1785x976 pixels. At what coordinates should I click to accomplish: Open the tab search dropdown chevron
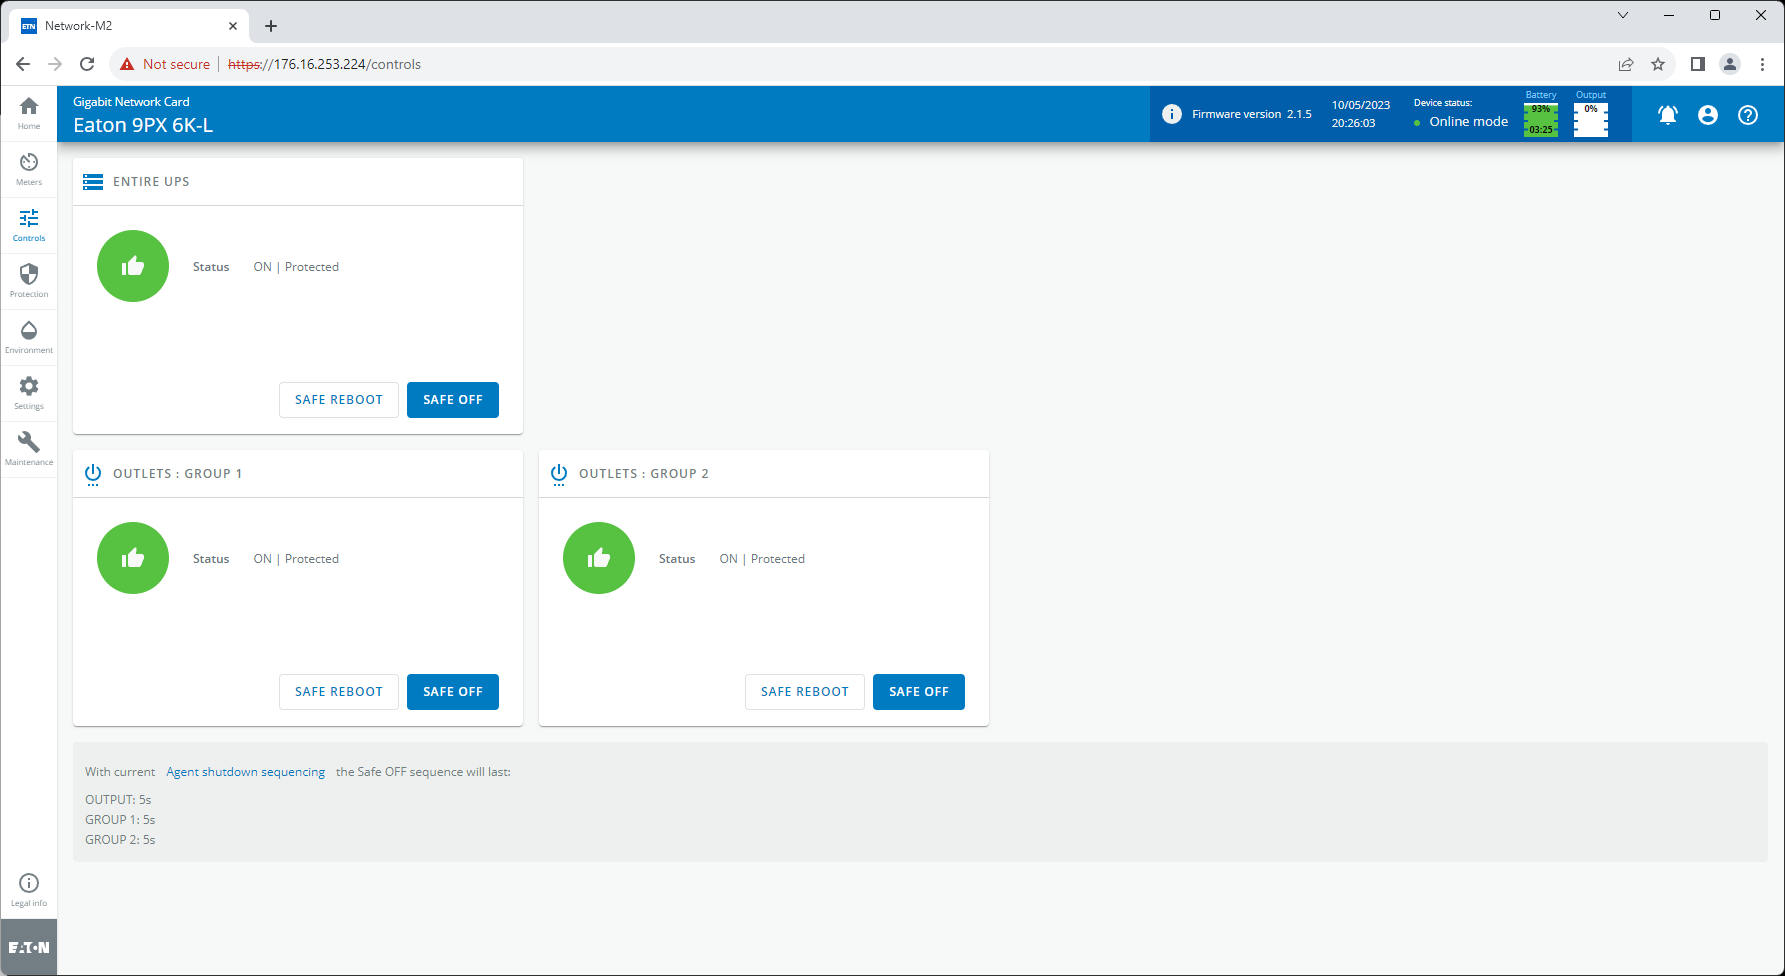[1623, 15]
